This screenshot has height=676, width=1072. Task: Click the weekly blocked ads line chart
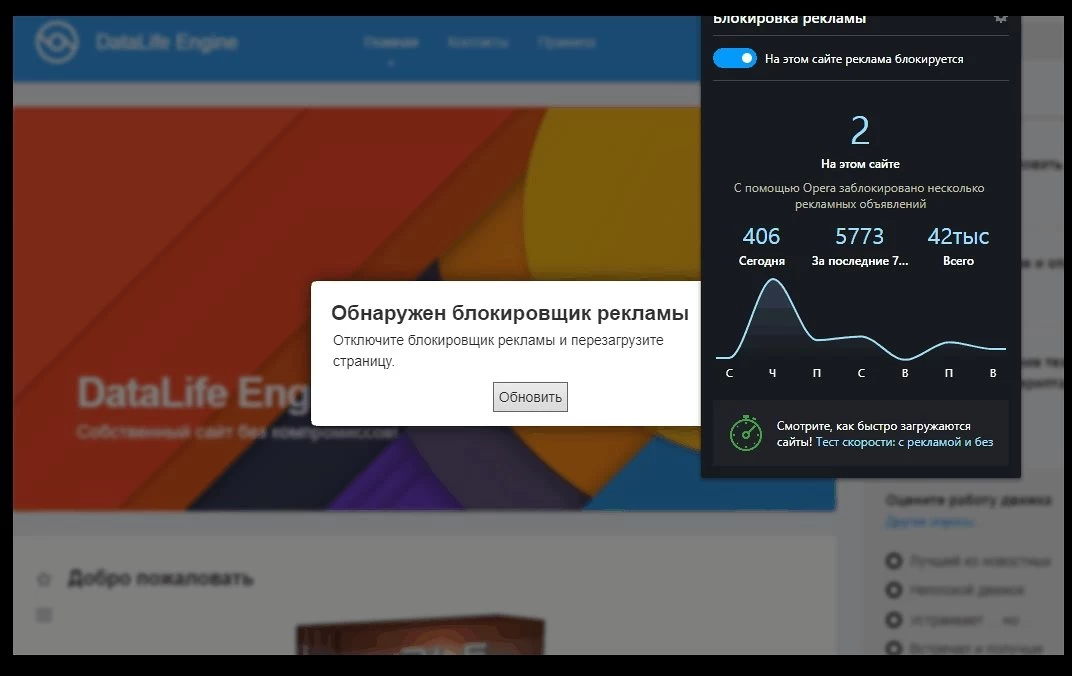860,319
